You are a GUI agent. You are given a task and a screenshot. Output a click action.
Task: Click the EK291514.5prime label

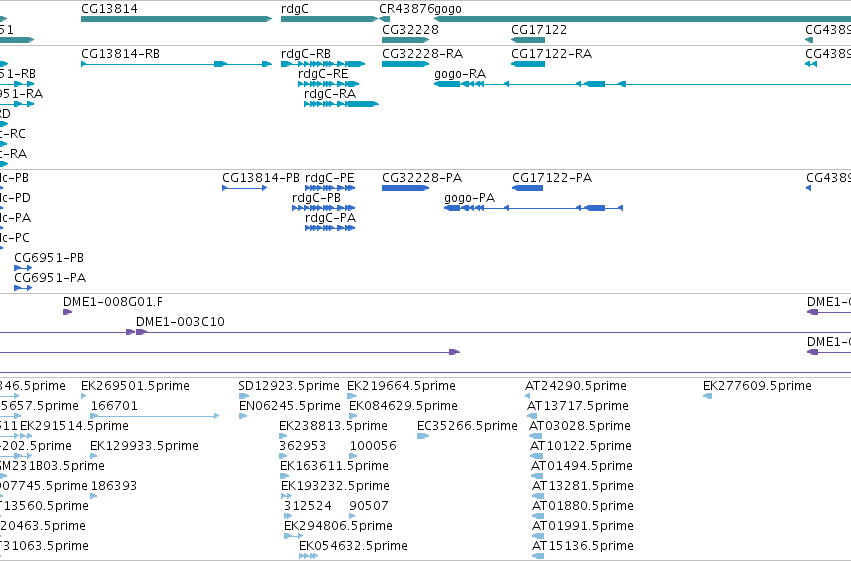(x=74, y=426)
